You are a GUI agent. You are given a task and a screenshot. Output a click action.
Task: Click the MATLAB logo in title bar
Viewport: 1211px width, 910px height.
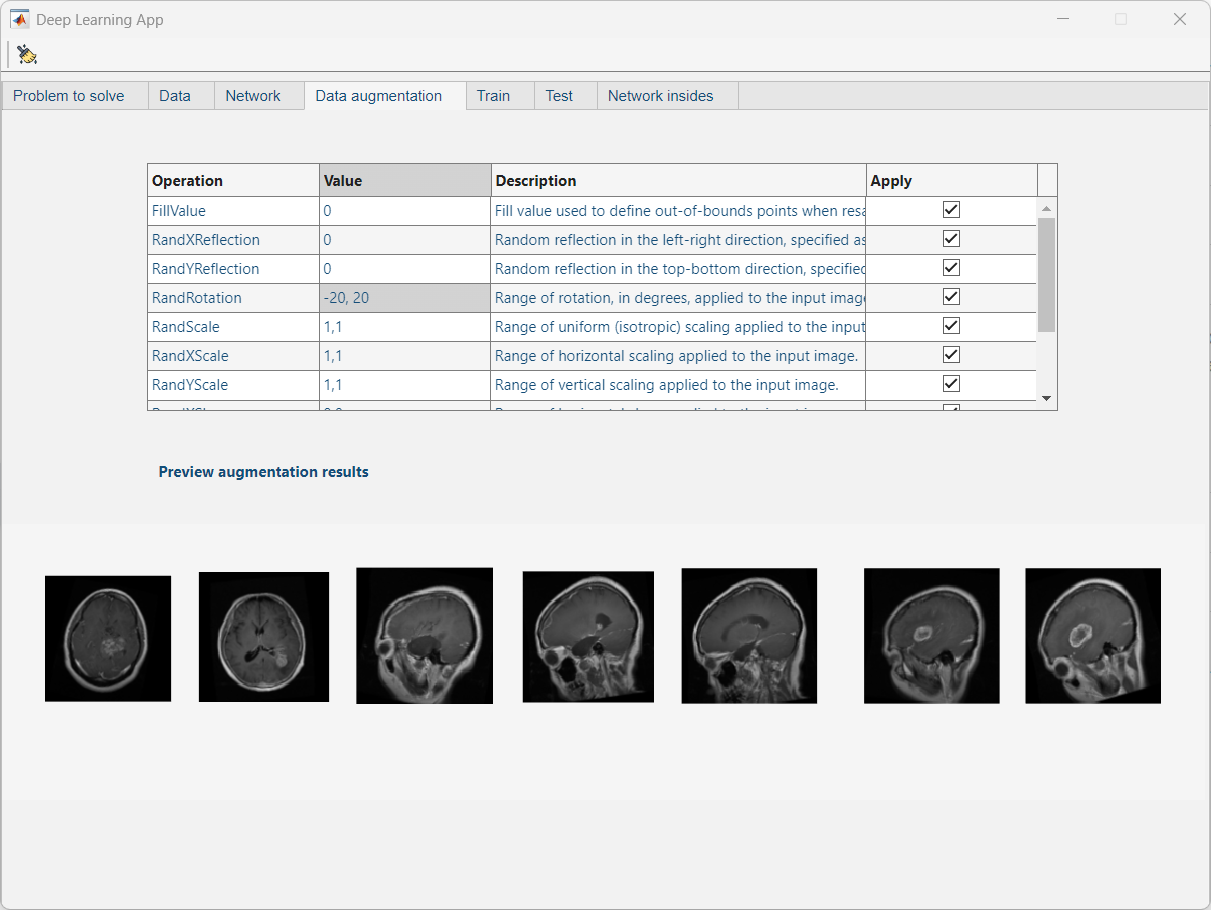click(x=20, y=19)
